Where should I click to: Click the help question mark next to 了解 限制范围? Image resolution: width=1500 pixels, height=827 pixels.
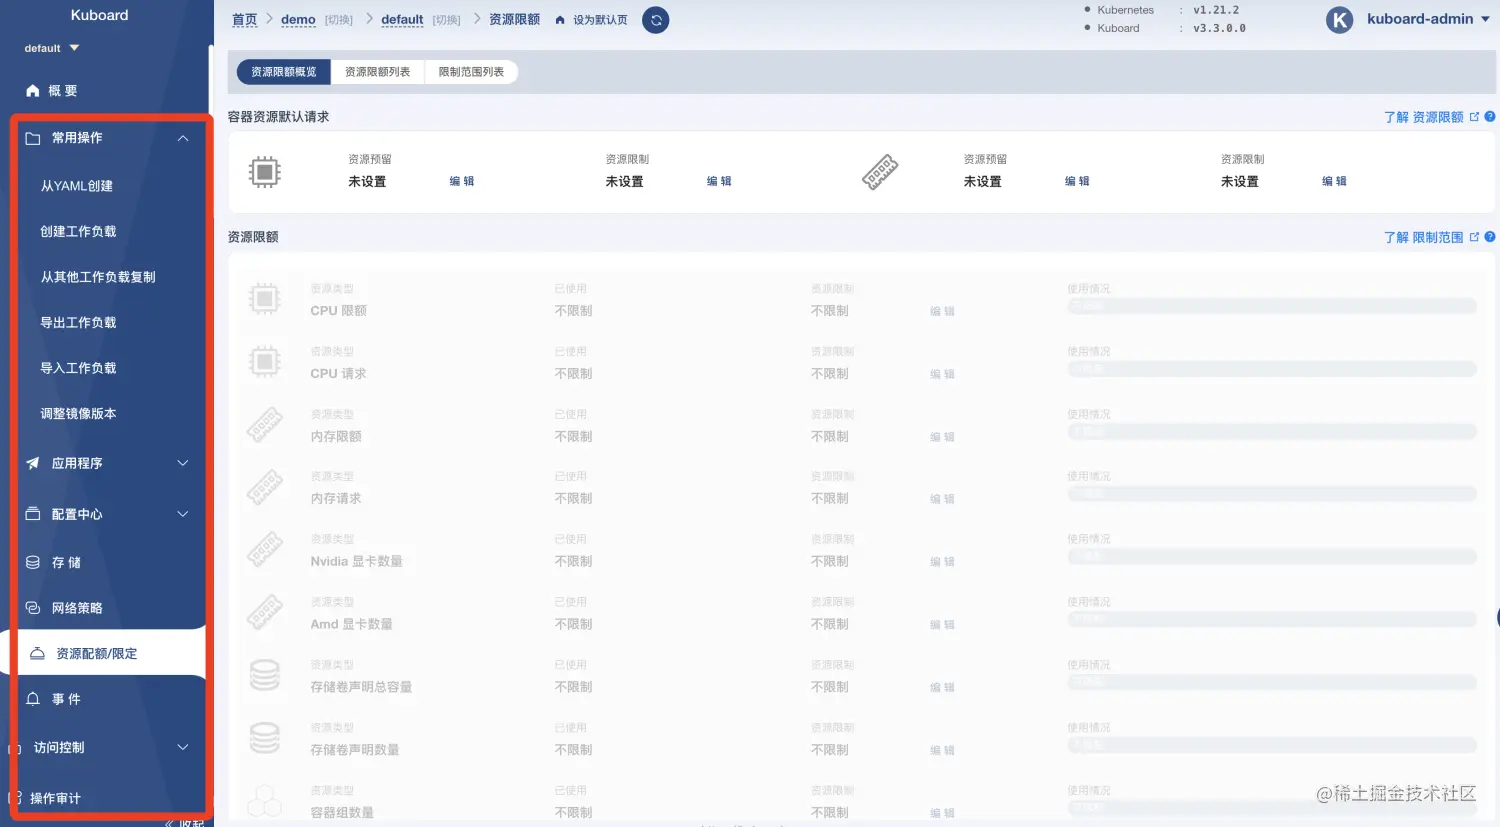[x=1490, y=237]
